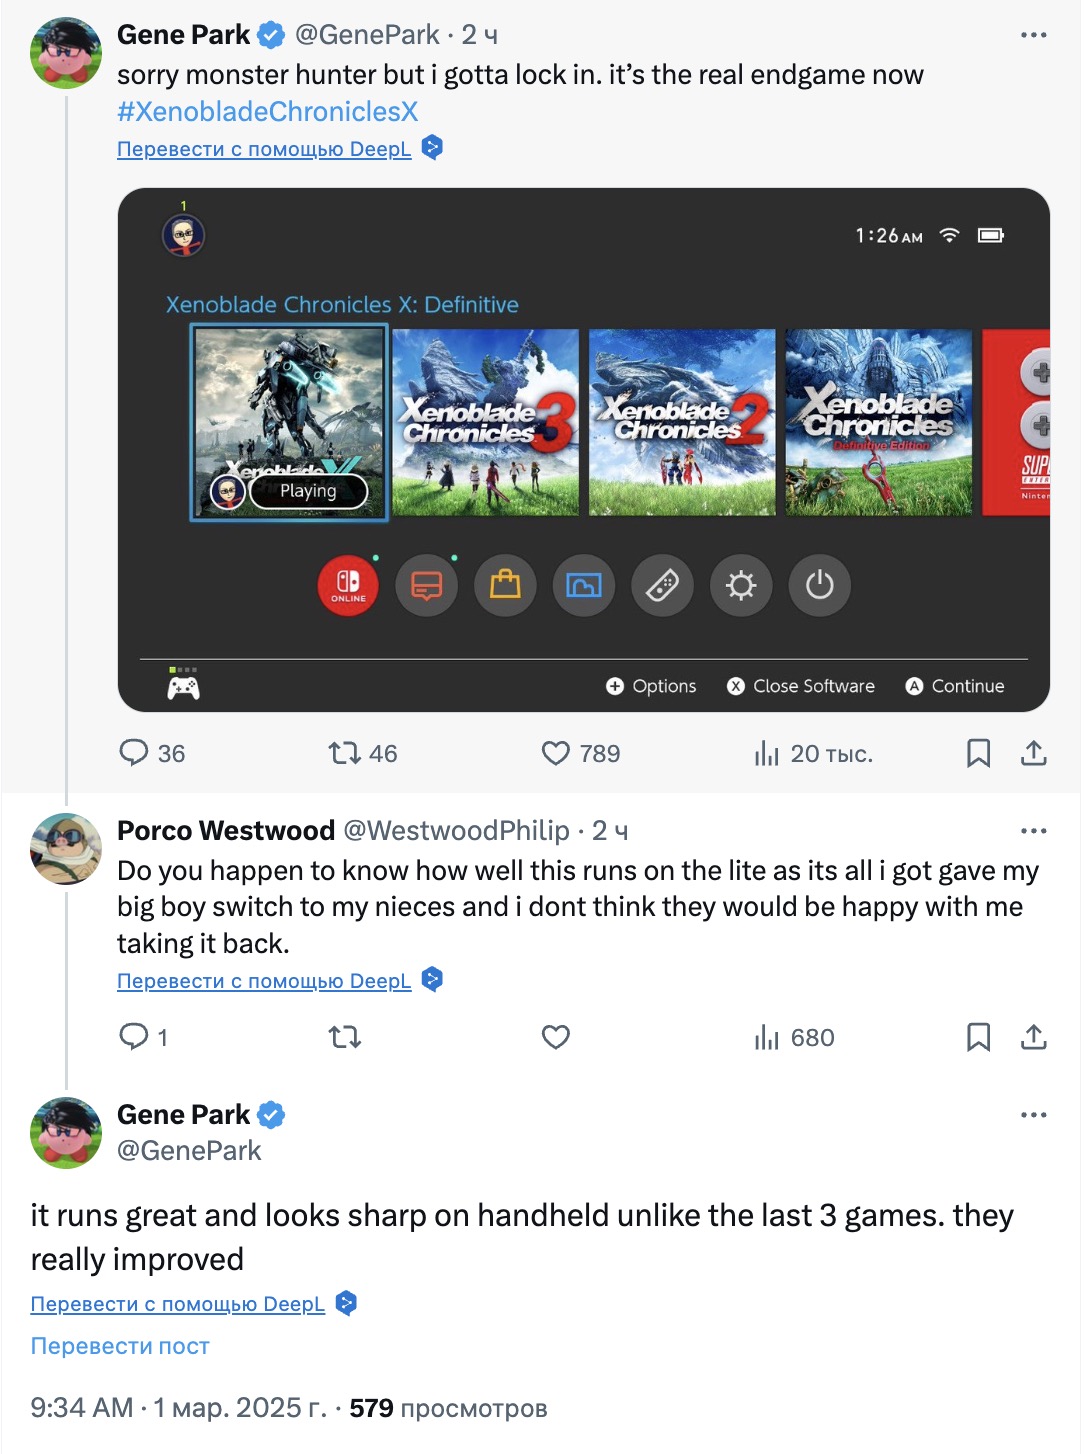Open more options on Porco Westwood's reply
The width and height of the screenshot is (1086, 1454).
pos(1033,831)
